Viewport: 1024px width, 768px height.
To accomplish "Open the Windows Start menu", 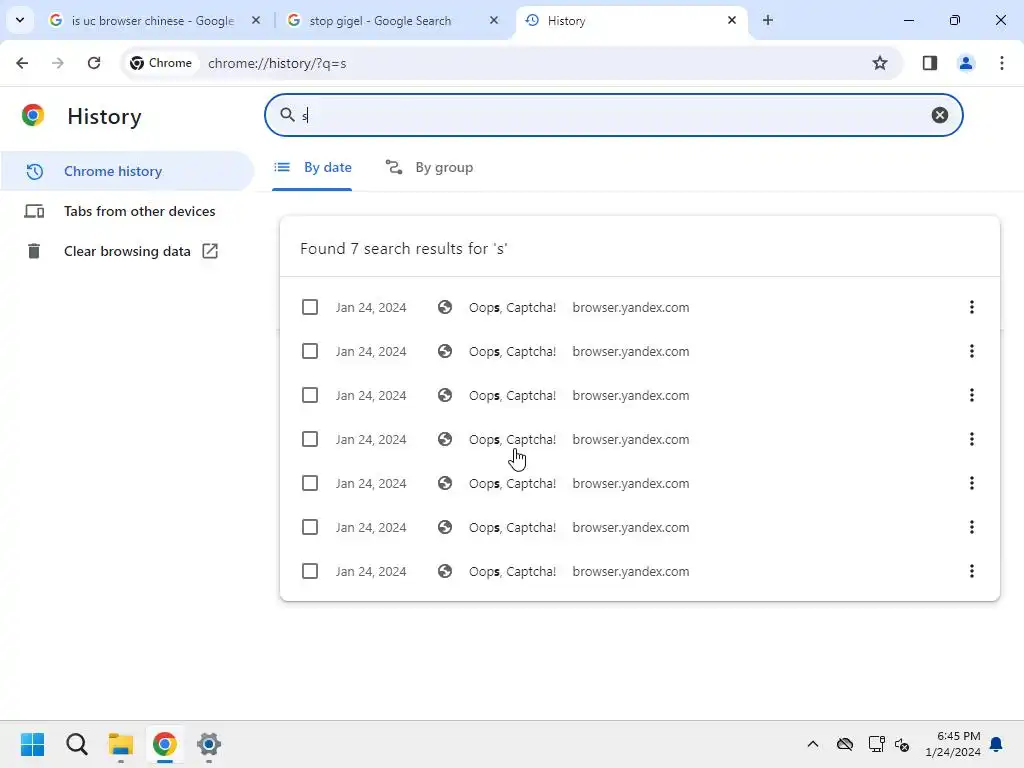I will (32, 744).
